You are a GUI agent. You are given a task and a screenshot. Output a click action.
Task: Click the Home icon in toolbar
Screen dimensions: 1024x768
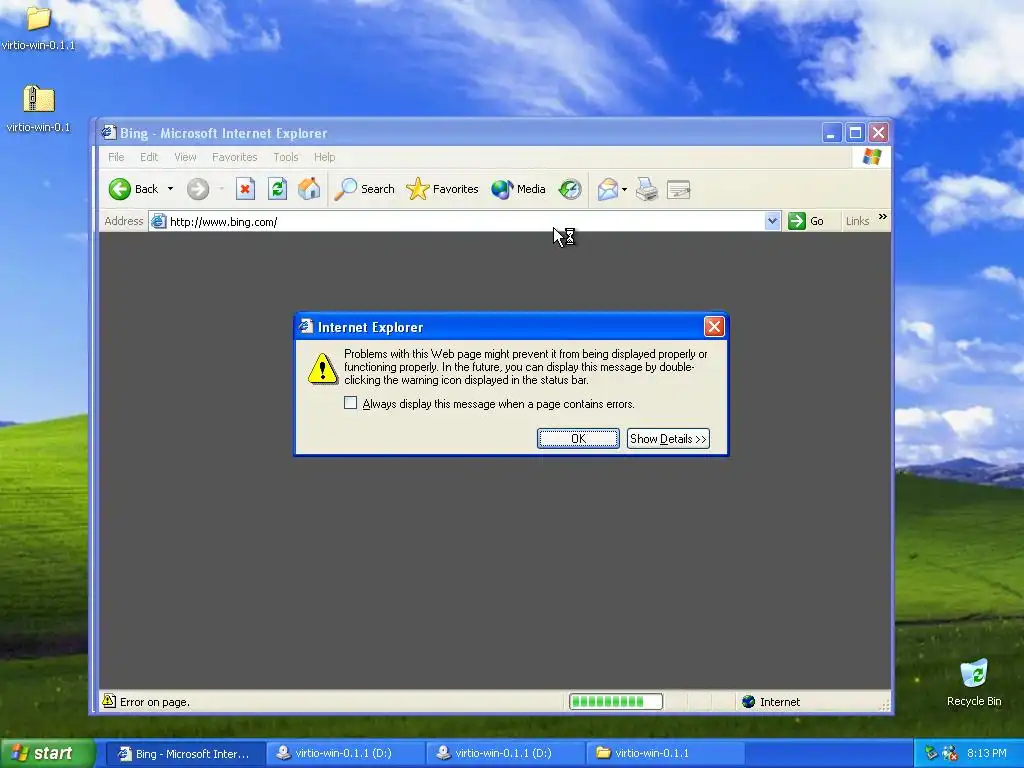click(x=309, y=189)
